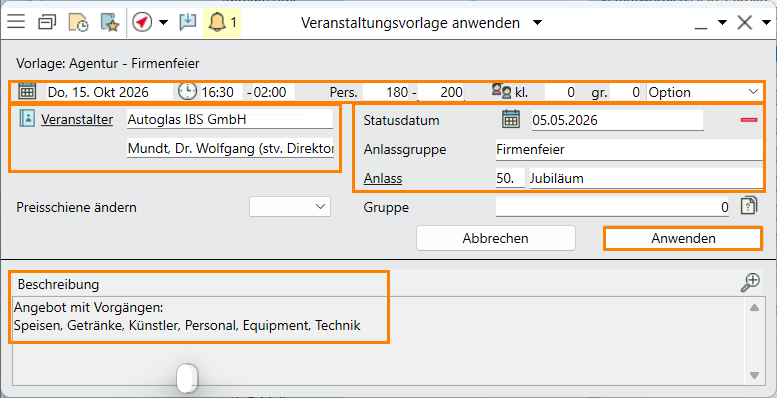Click the magnifier zoom icon for Beschreibung
Viewport: 777px width, 398px height.
[750, 283]
